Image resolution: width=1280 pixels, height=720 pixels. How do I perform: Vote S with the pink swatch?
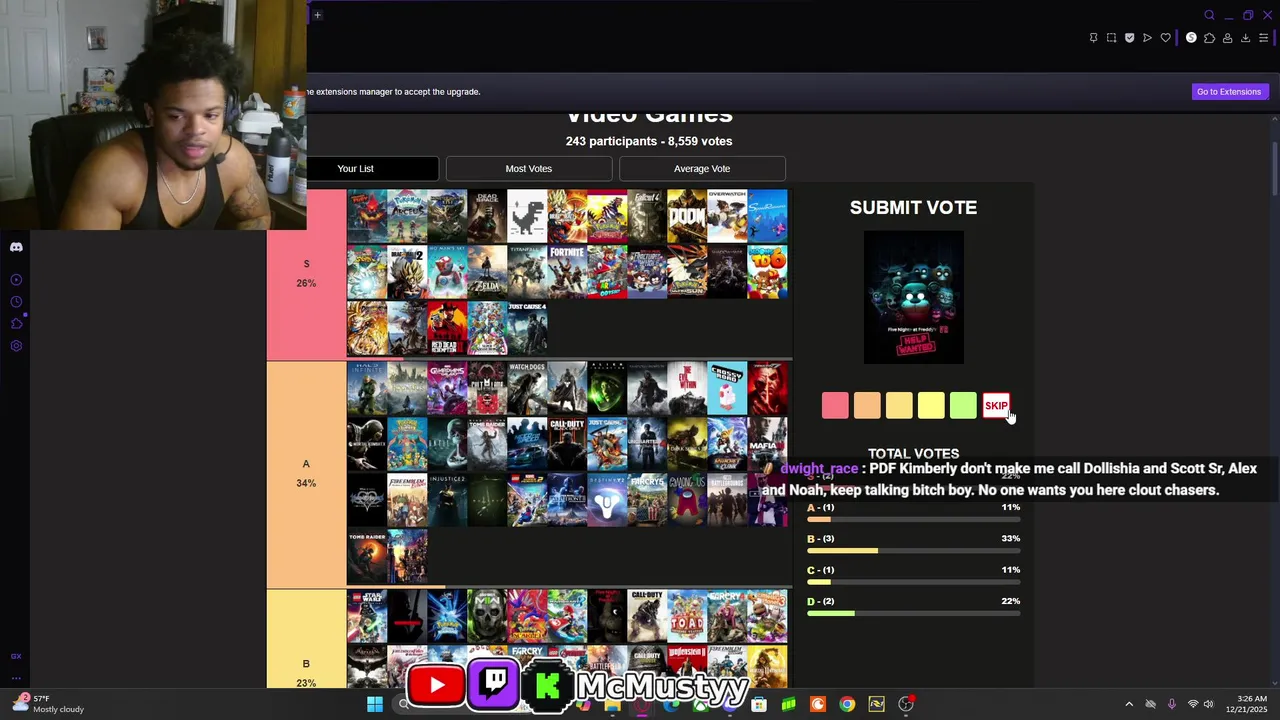point(835,405)
